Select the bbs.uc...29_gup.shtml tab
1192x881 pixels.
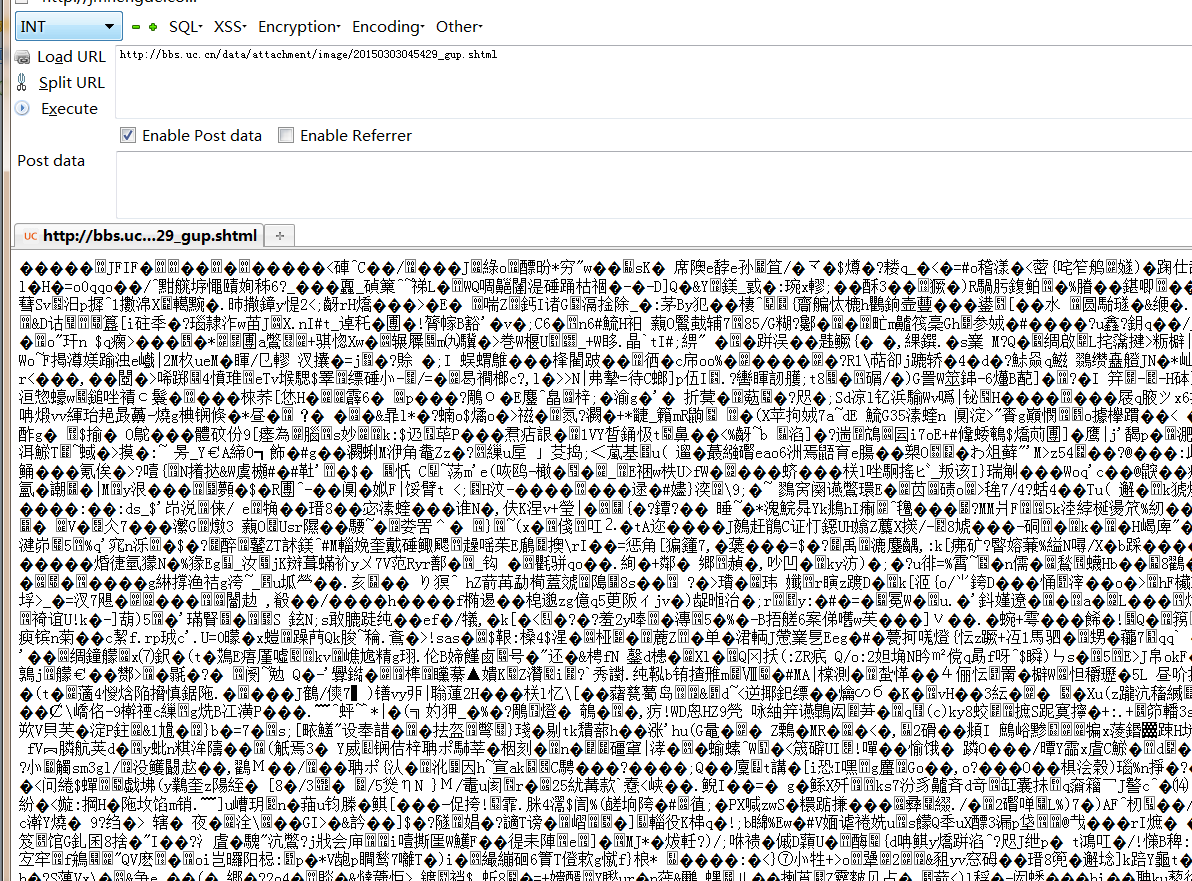click(x=139, y=236)
